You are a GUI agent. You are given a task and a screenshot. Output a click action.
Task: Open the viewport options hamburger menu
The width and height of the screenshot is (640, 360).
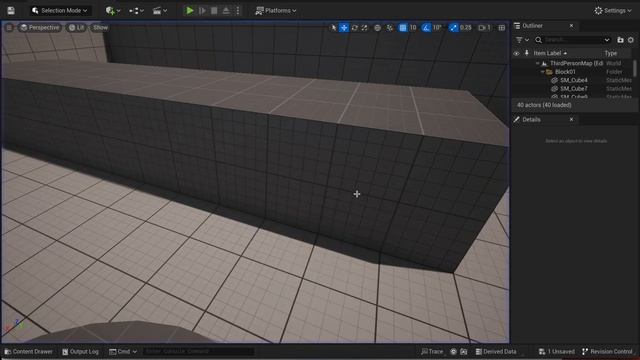click(9, 27)
